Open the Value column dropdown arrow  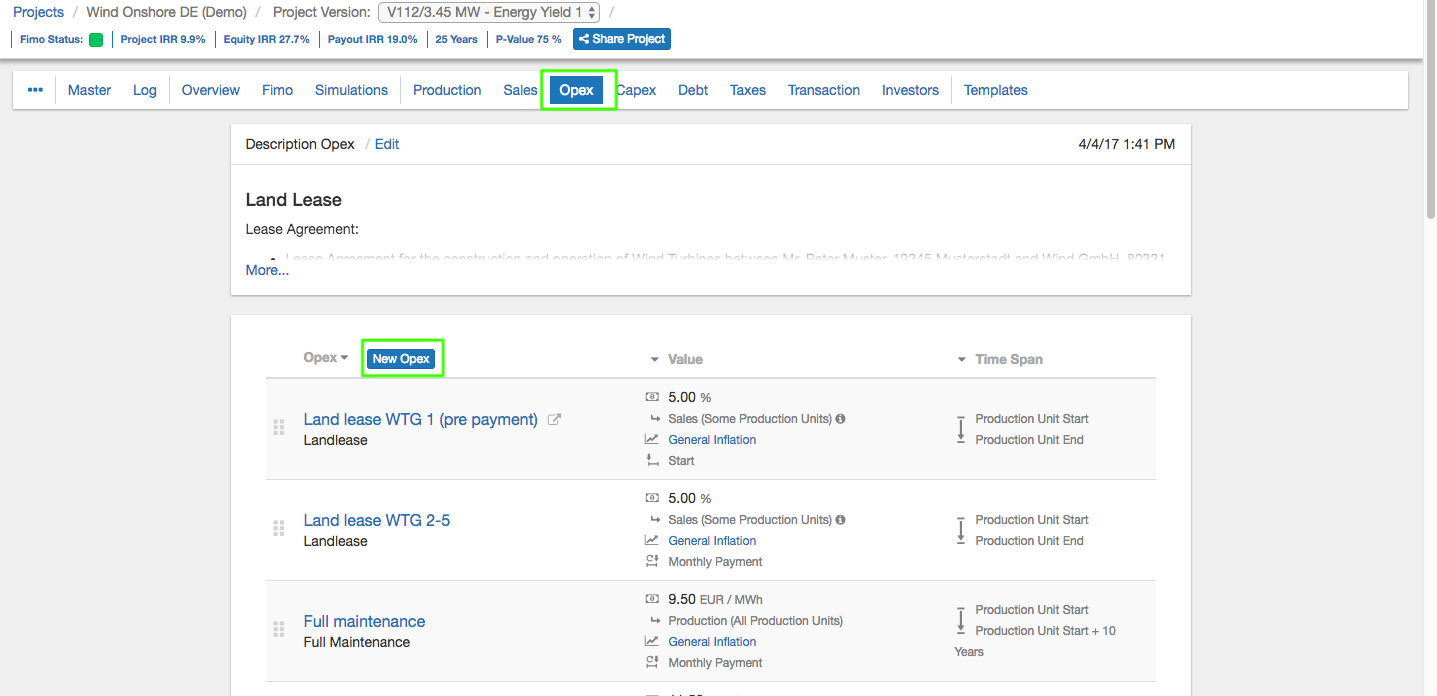655,360
